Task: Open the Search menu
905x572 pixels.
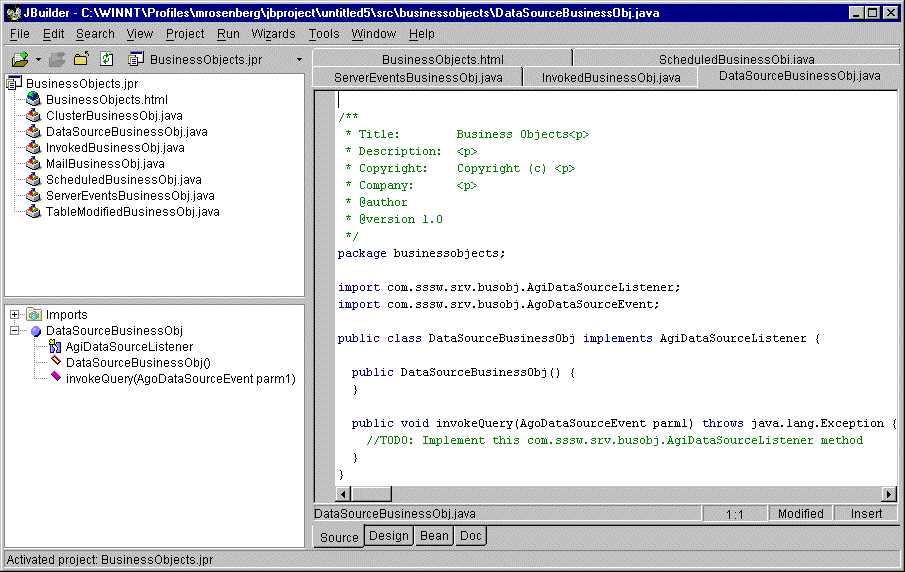Action: coord(95,34)
